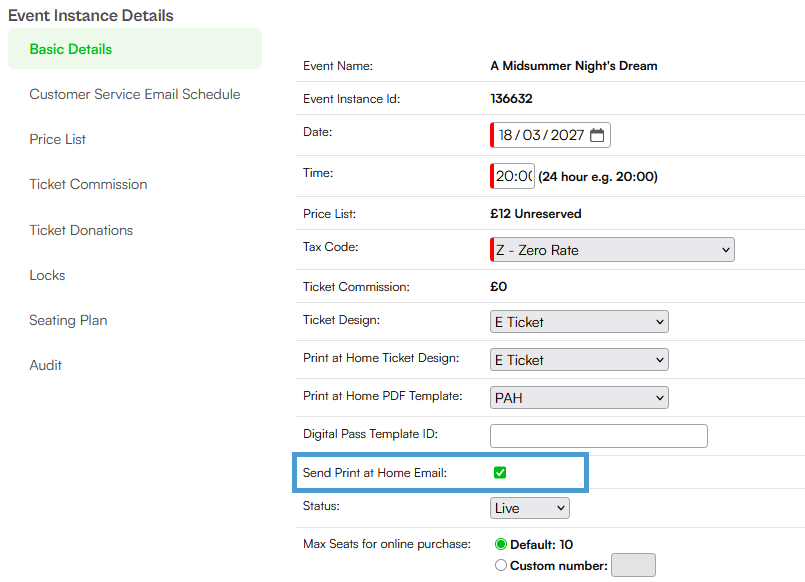Uncheck Send Print at Home Email checkbox
The image size is (805, 582).
[x=500, y=473]
